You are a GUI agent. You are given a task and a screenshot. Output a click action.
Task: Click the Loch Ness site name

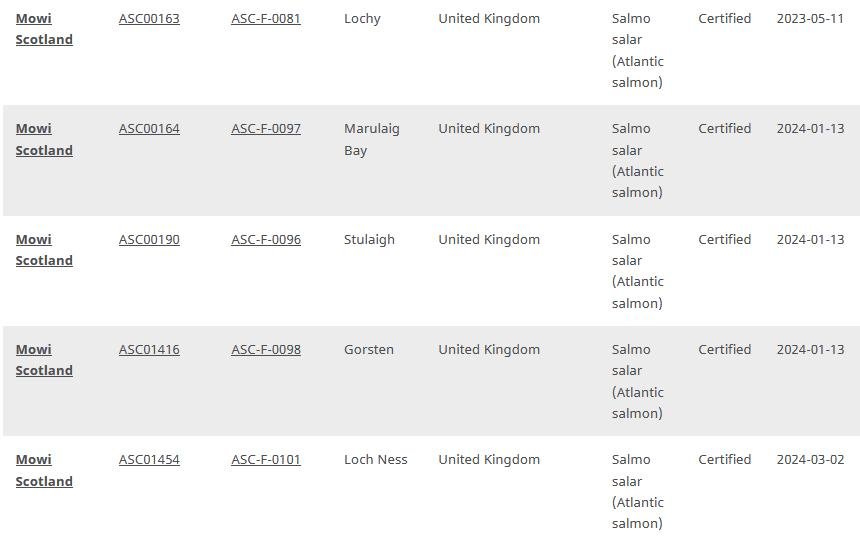[x=375, y=459]
